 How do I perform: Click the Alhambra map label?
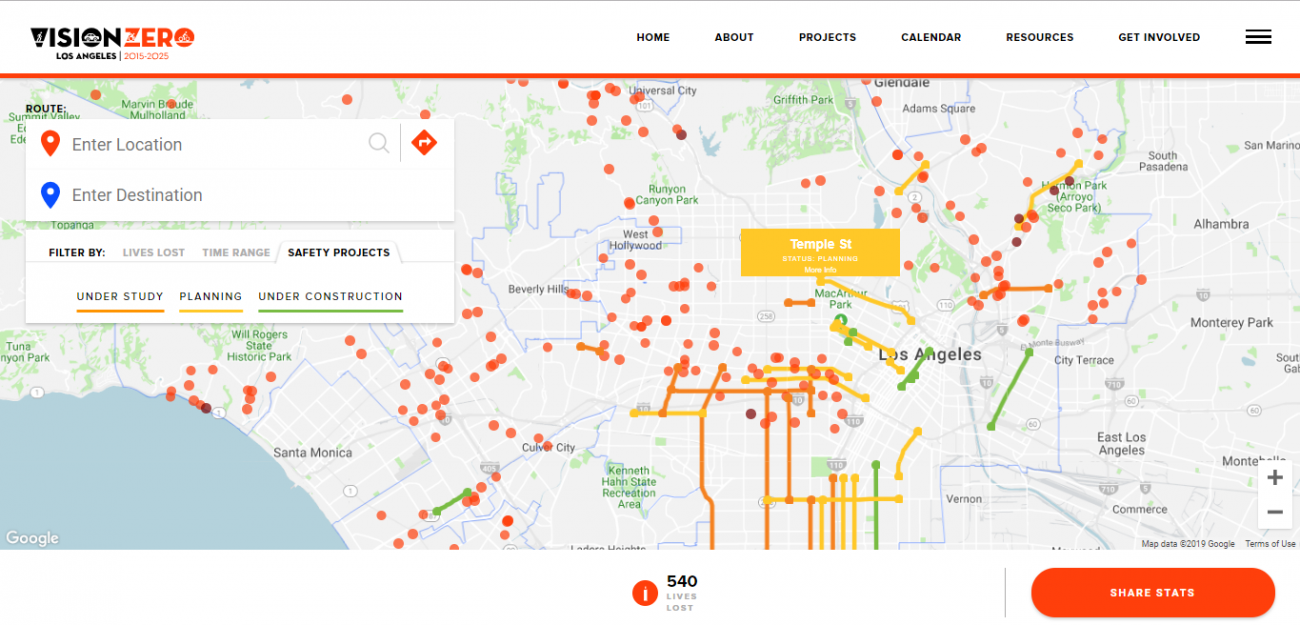click(1221, 224)
